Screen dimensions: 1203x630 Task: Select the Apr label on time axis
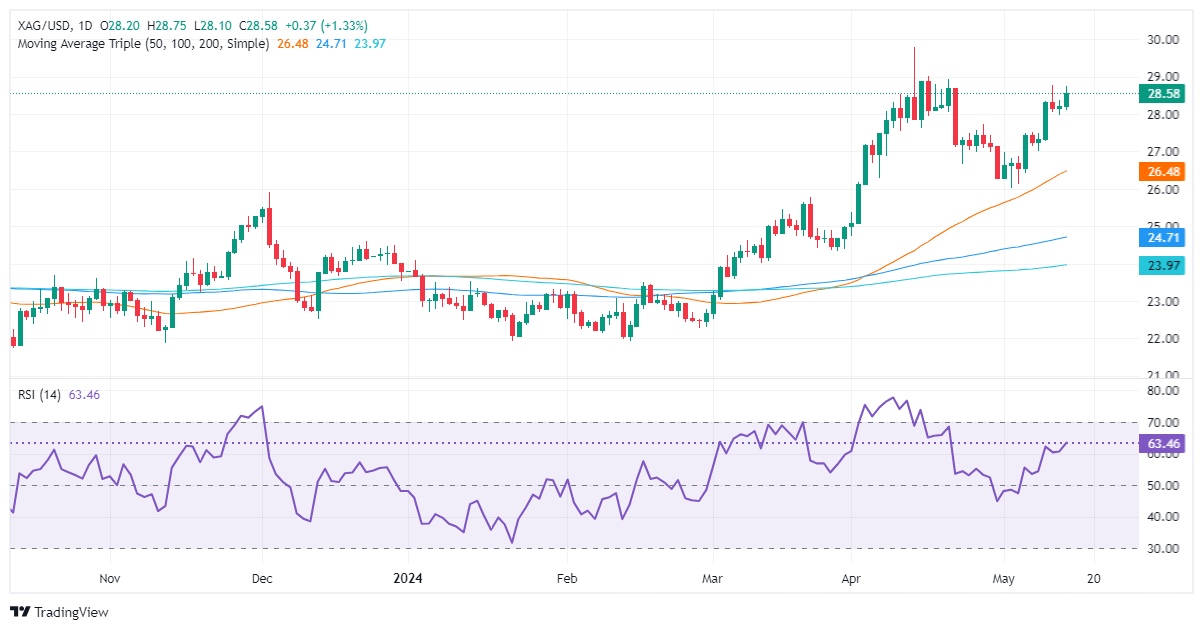tap(851, 578)
